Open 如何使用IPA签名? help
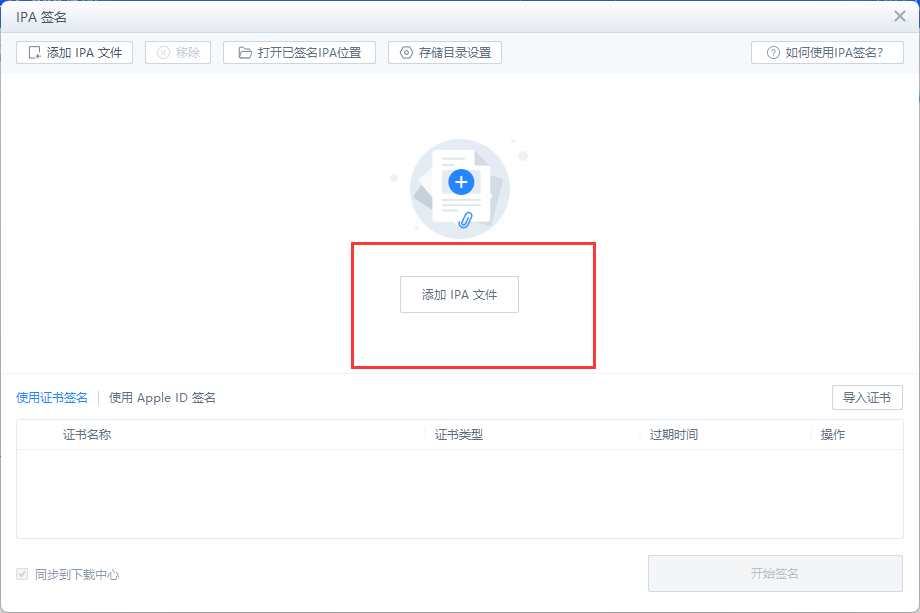 (x=827, y=53)
